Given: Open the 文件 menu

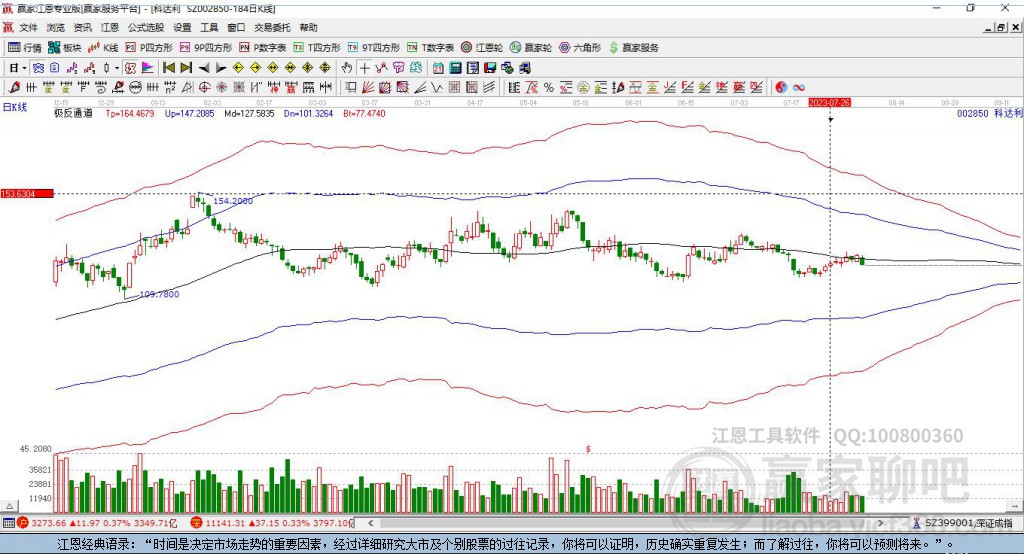Looking at the screenshot, I should tap(28, 27).
